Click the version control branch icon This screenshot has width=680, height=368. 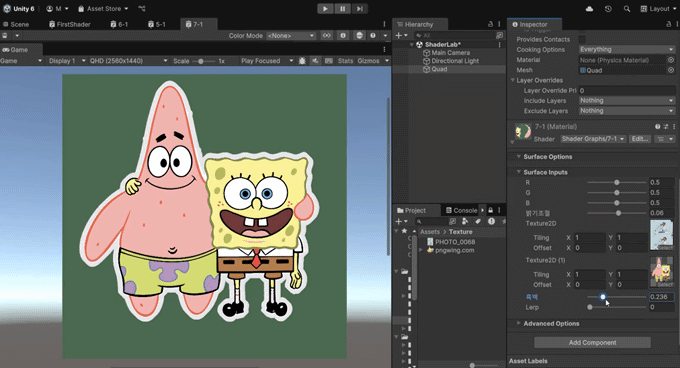pyautogui.click(x=142, y=9)
